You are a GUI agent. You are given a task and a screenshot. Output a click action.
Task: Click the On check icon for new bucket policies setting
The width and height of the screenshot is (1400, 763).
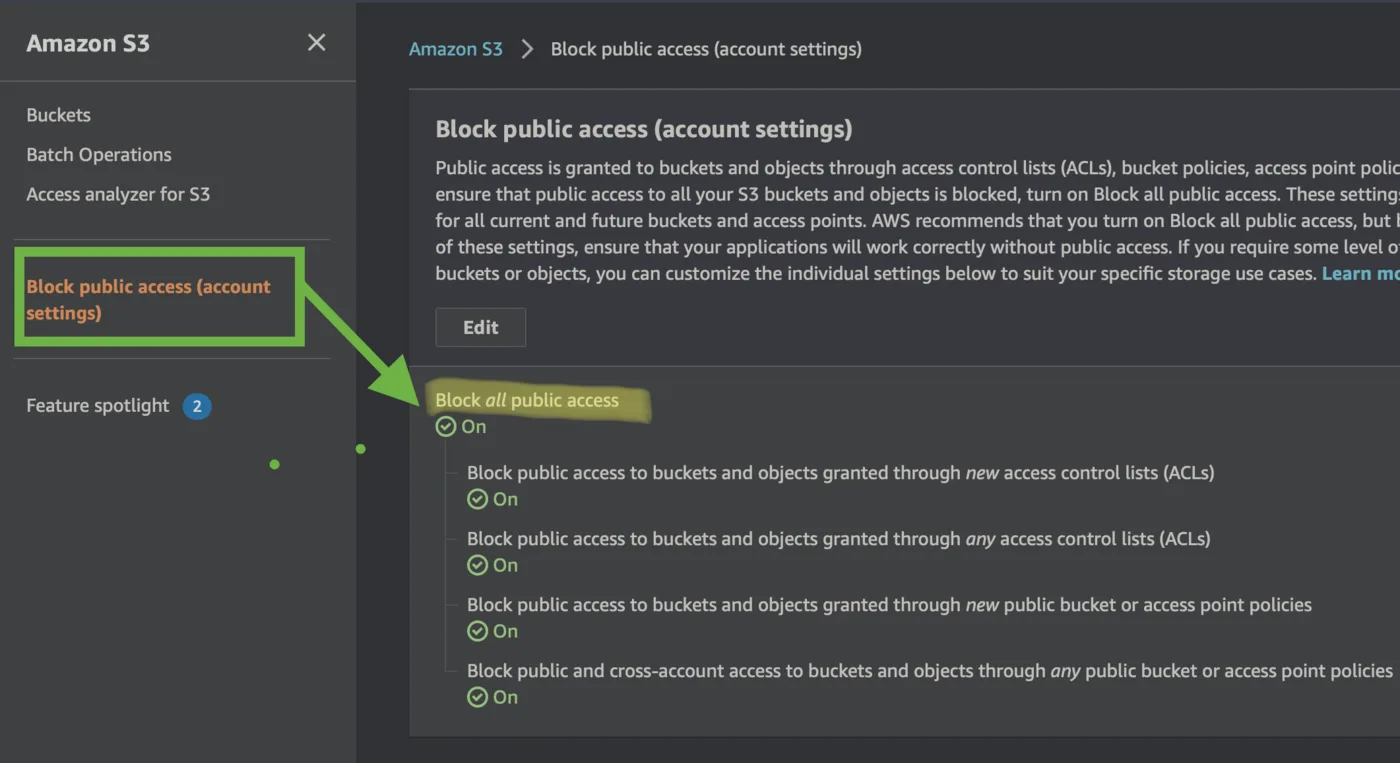(477, 631)
